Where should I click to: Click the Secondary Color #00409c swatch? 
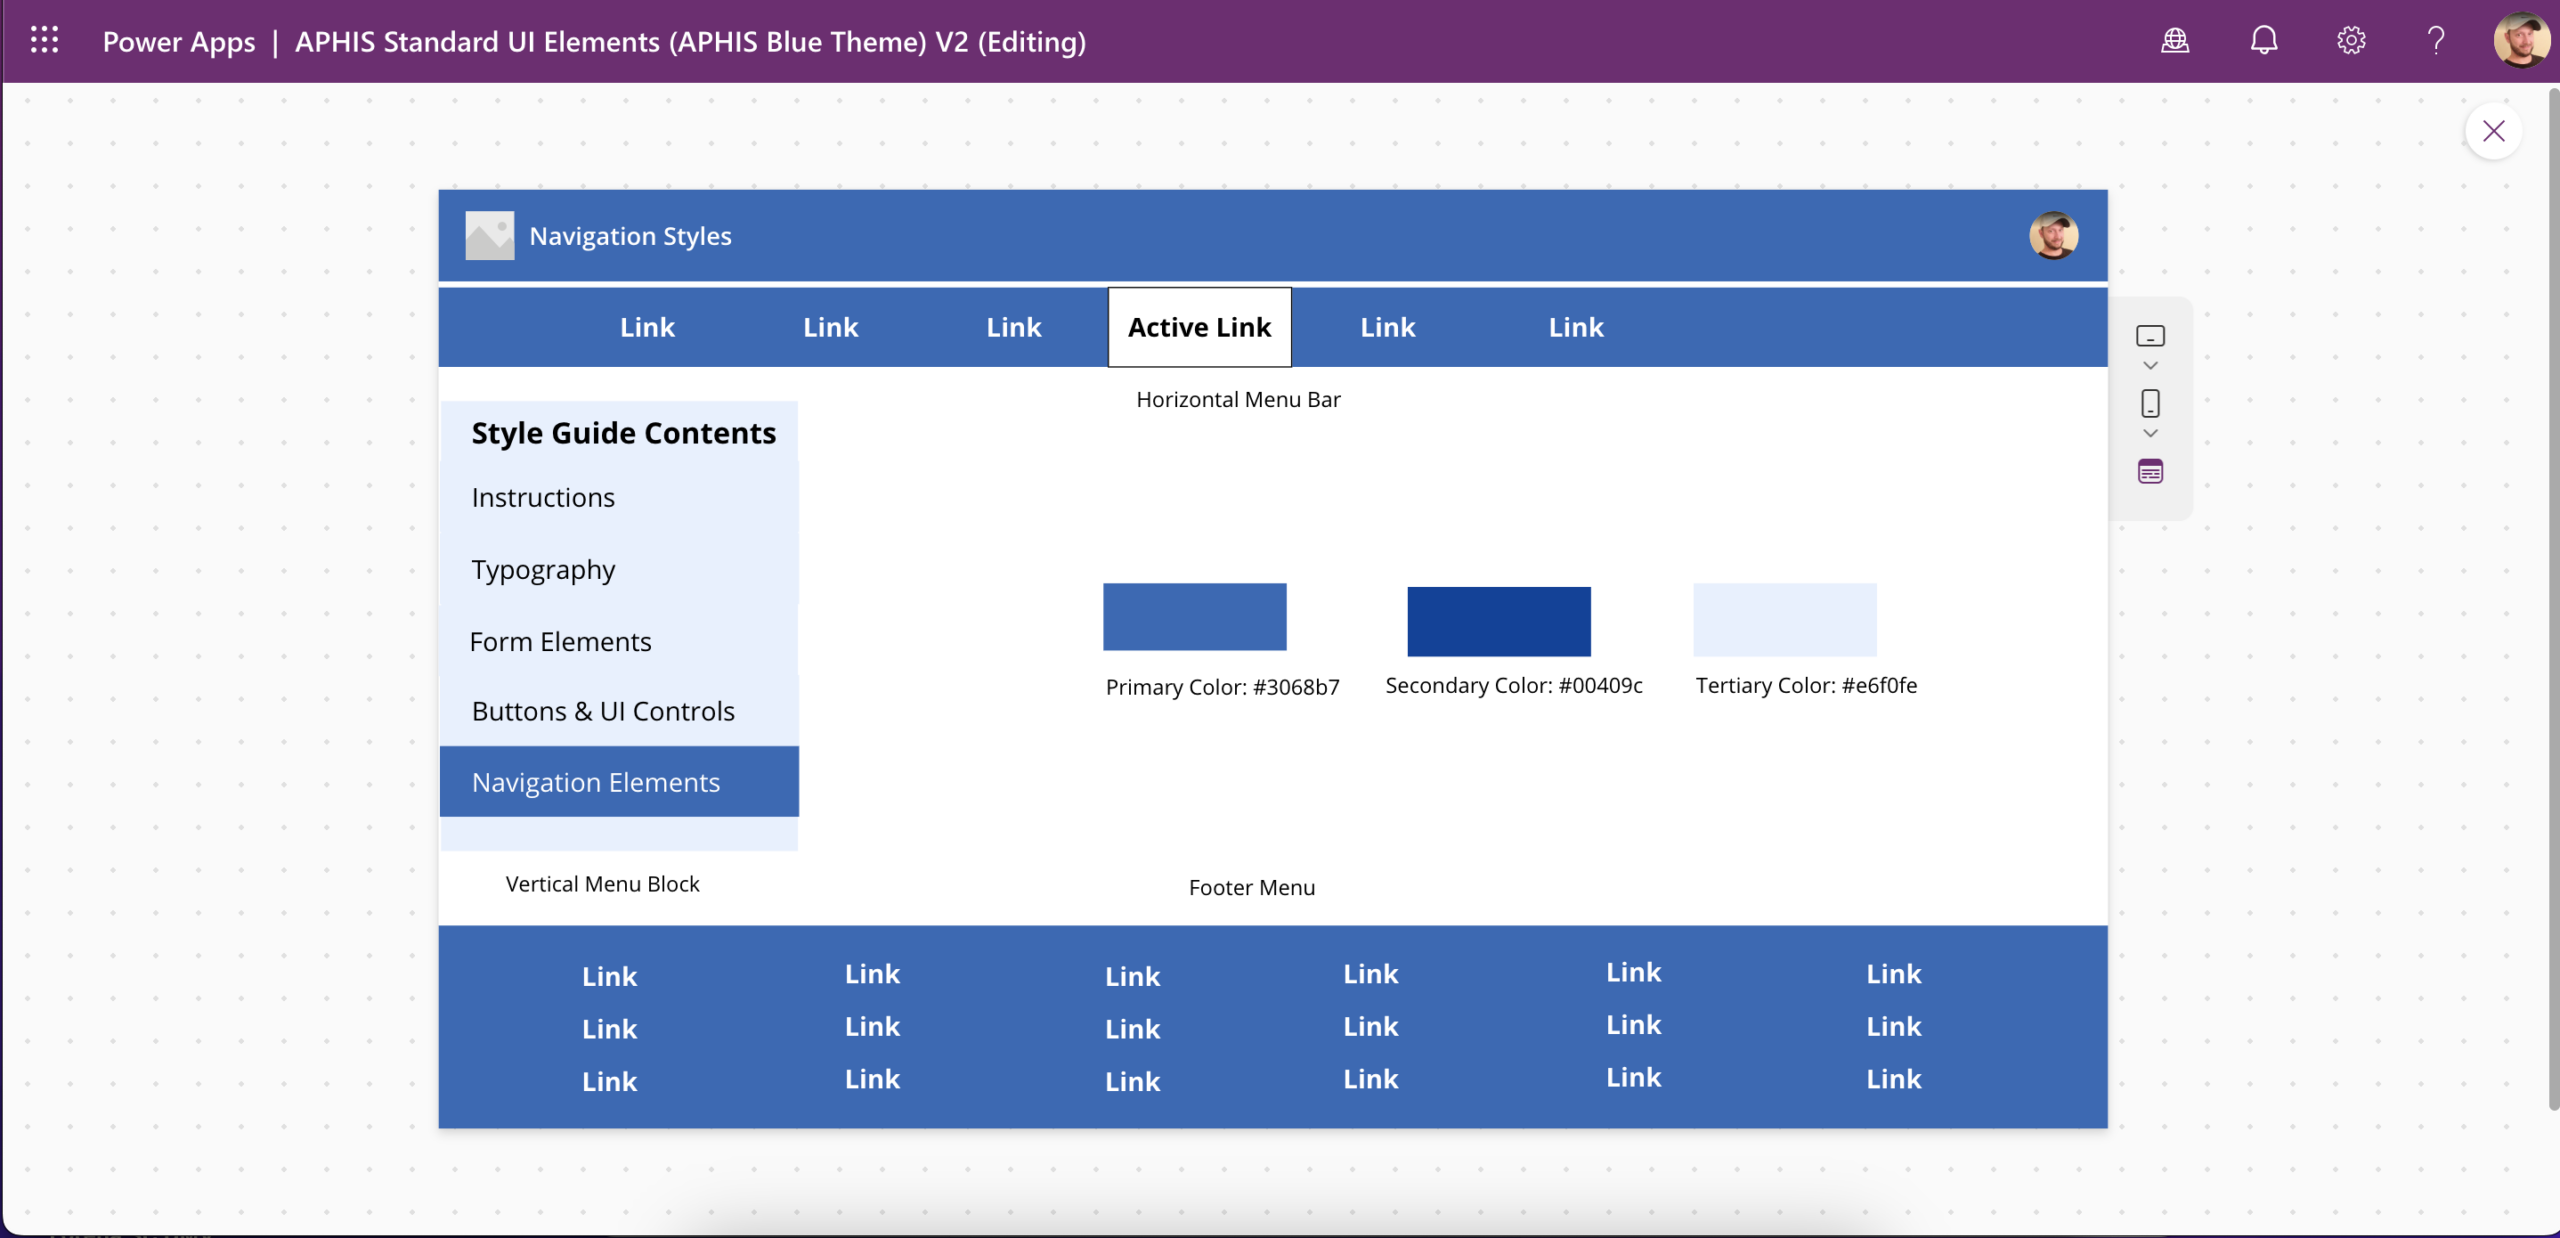pos(1498,621)
